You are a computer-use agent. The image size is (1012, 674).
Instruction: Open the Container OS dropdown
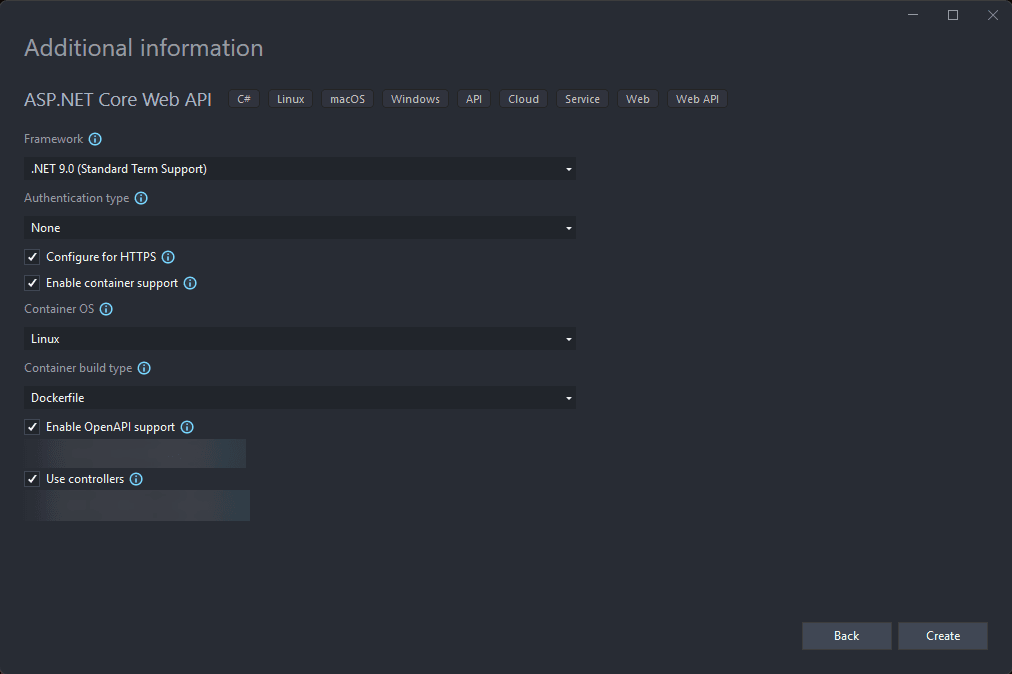(299, 339)
